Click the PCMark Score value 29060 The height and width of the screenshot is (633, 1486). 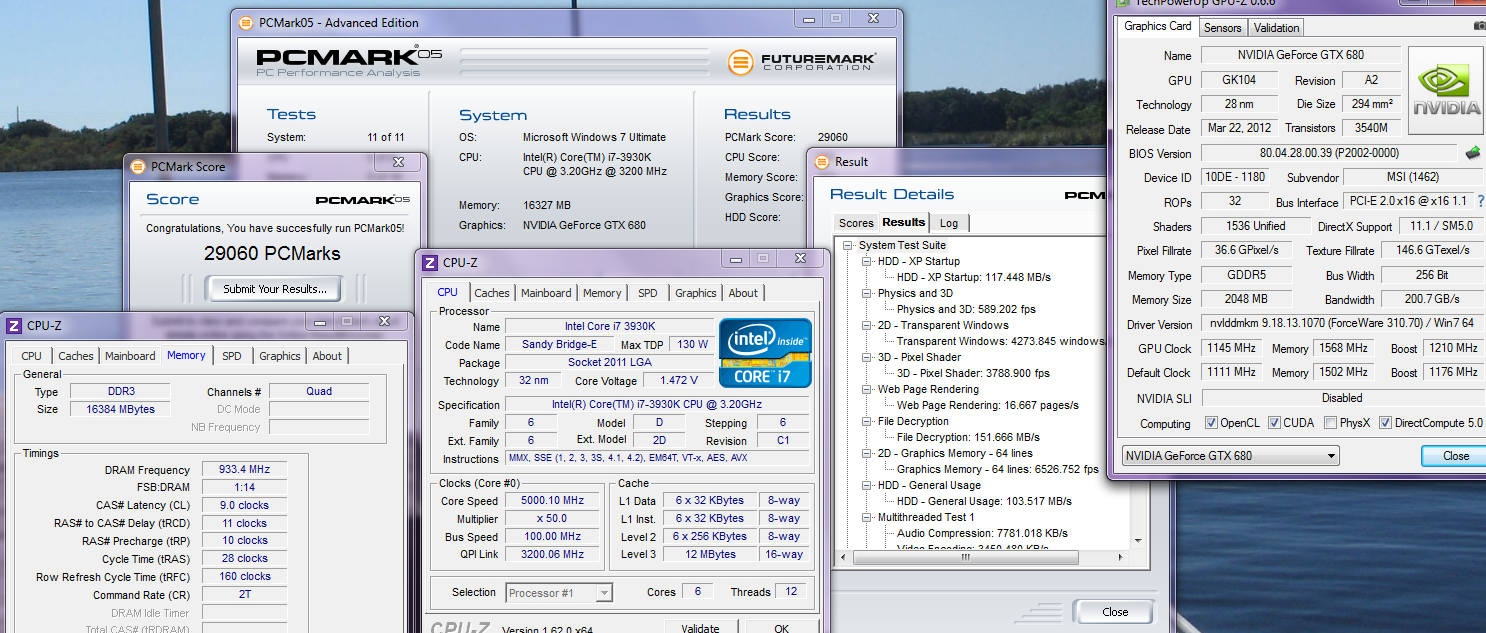832,137
